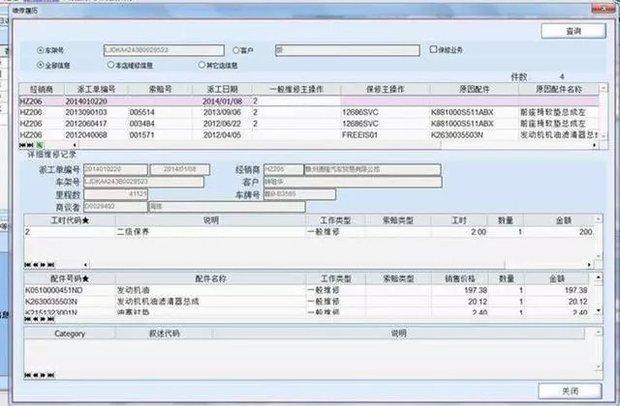This screenshot has width=620, height=406.
Task: Click the FREEIS01 warranty operation cell
Action: (x=385, y=135)
